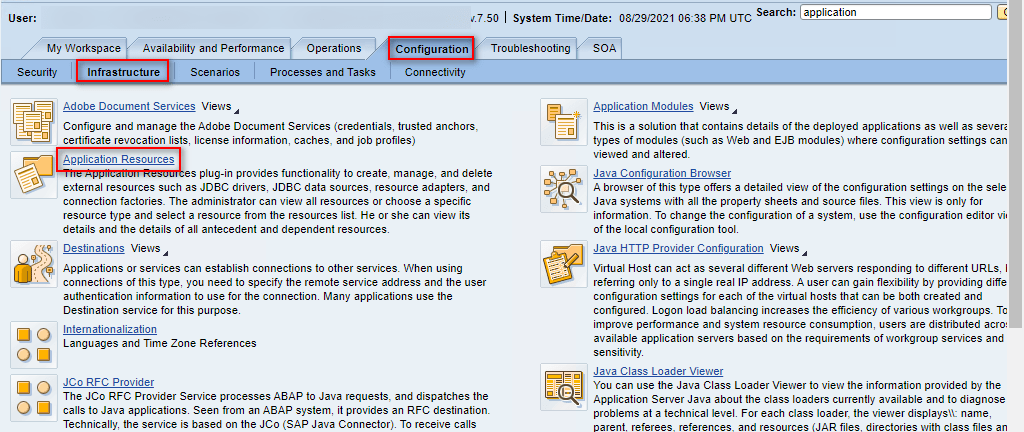The height and width of the screenshot is (432, 1024).
Task: Click the Adobe Document Services icon
Action: click(33, 121)
